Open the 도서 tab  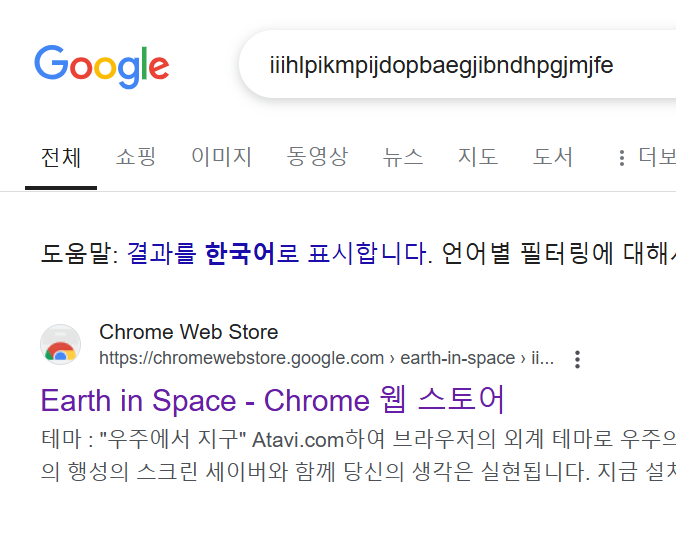(553, 156)
